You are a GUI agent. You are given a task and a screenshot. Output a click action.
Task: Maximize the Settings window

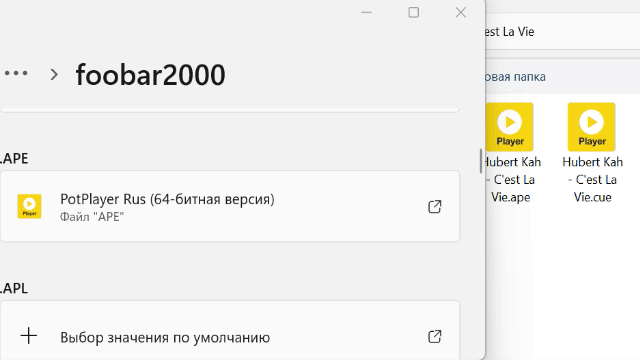coord(413,13)
